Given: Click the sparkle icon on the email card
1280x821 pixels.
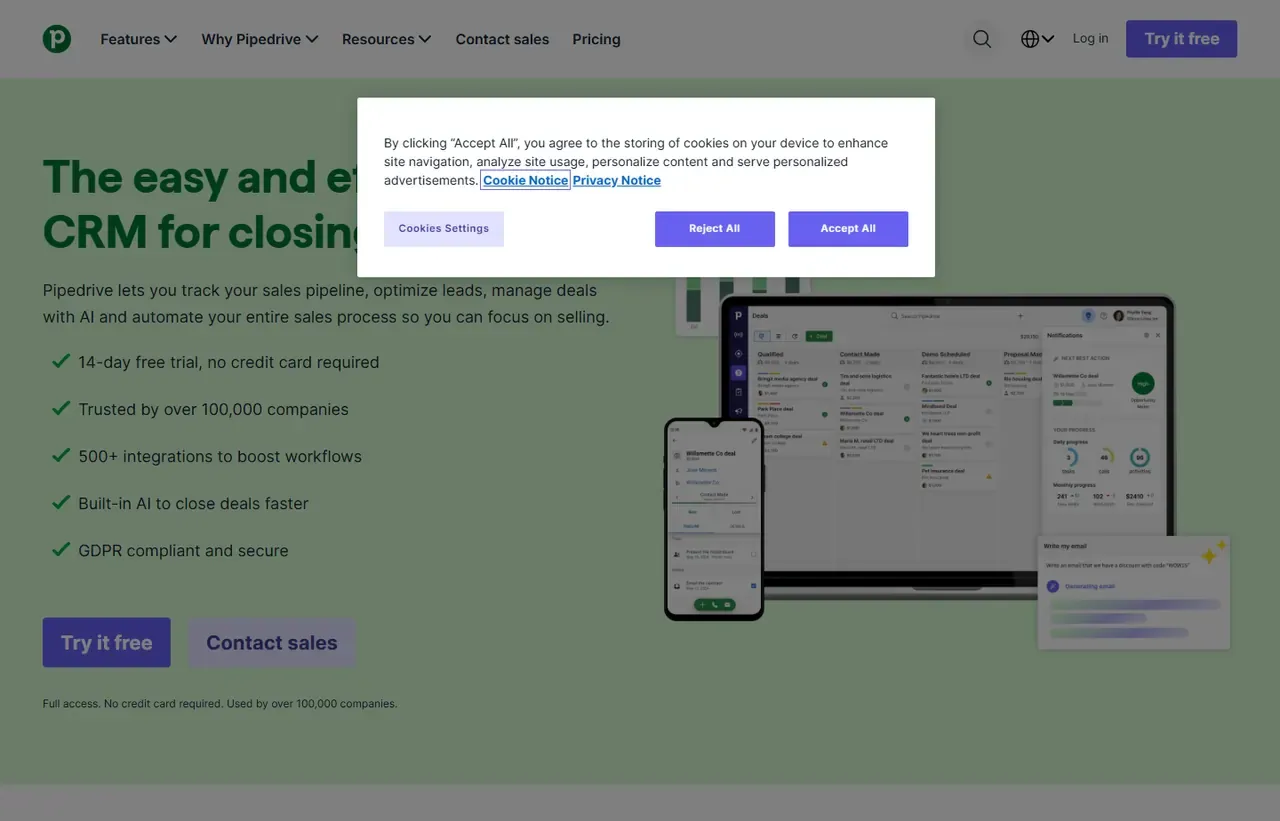Looking at the screenshot, I should pos(1213,552).
